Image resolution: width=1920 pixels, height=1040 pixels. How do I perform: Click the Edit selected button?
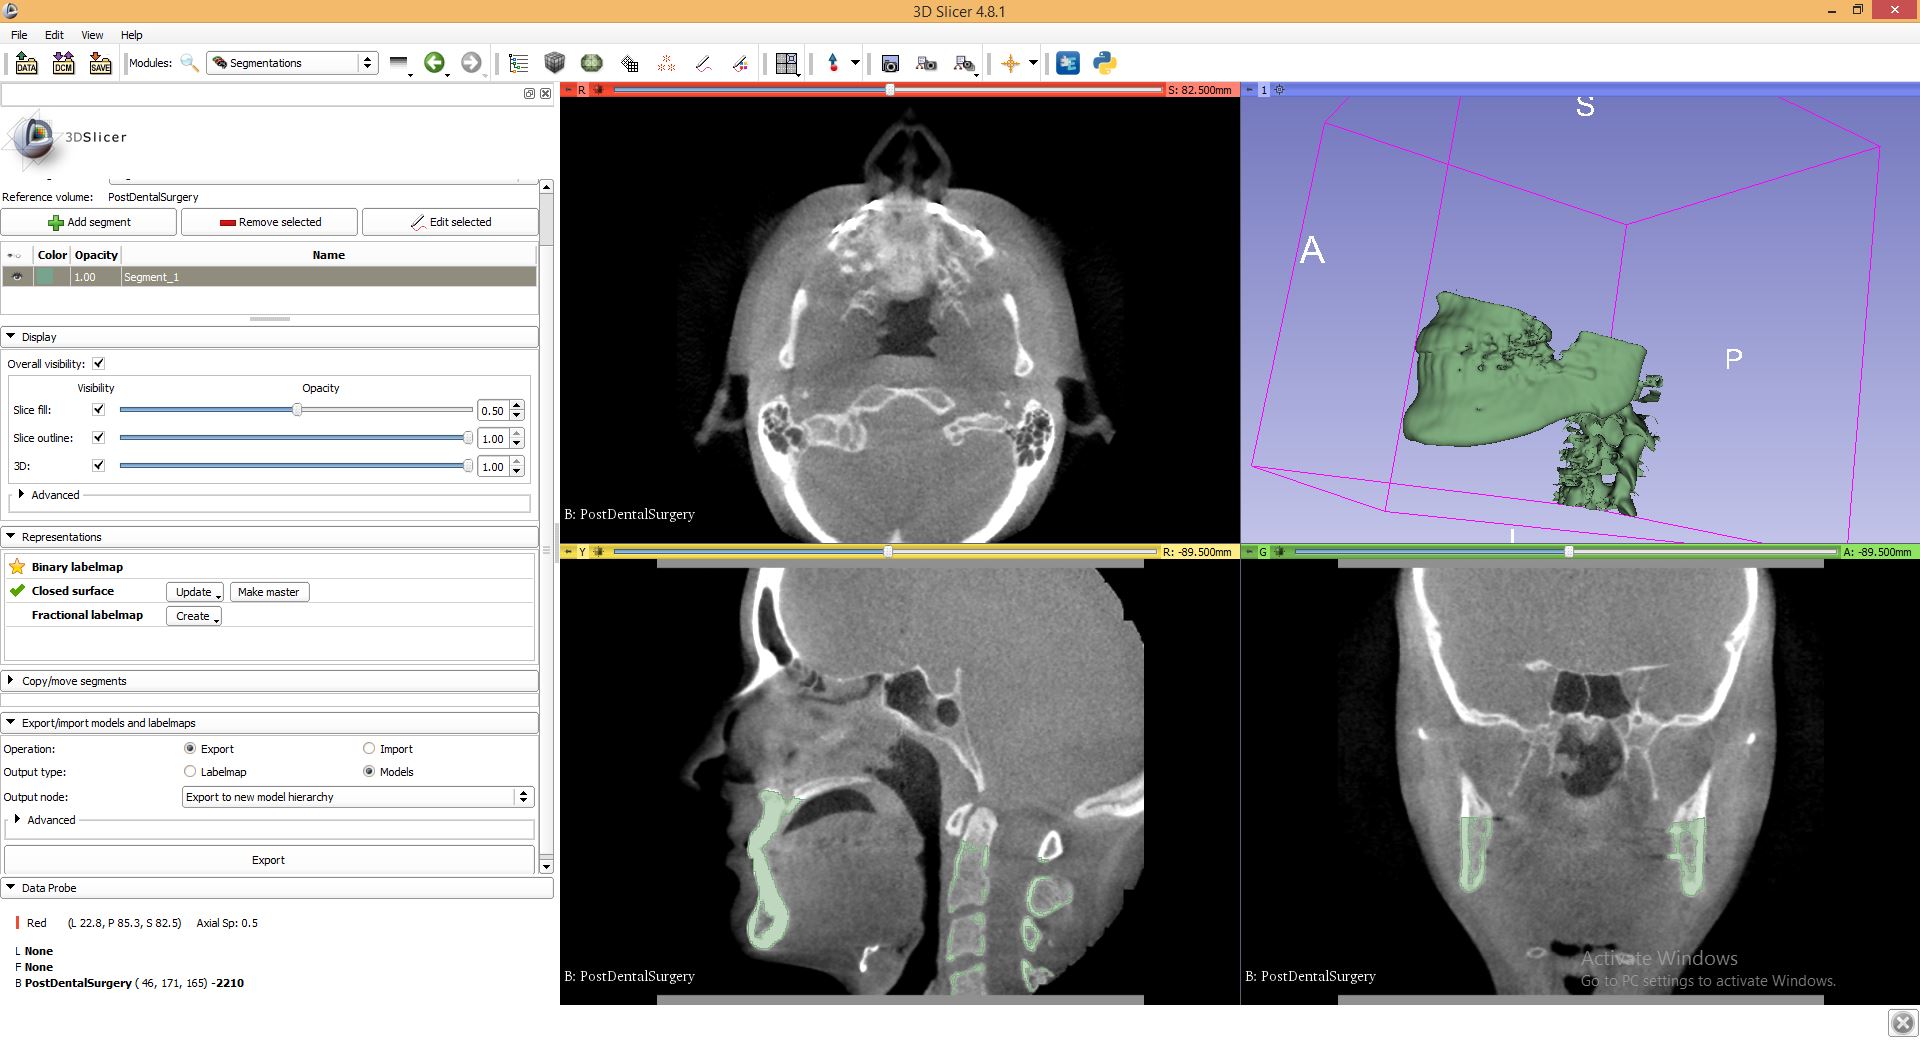pos(450,222)
